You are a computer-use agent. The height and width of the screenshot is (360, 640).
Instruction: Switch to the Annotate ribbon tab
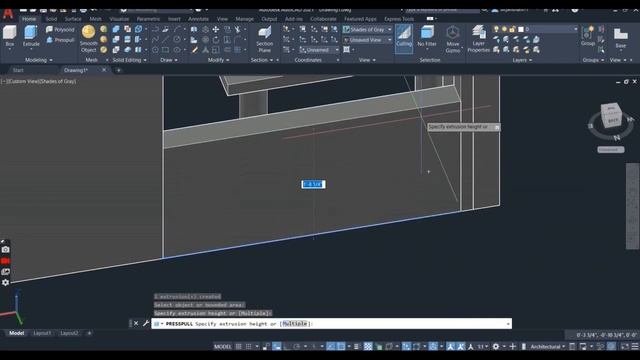[x=198, y=19]
